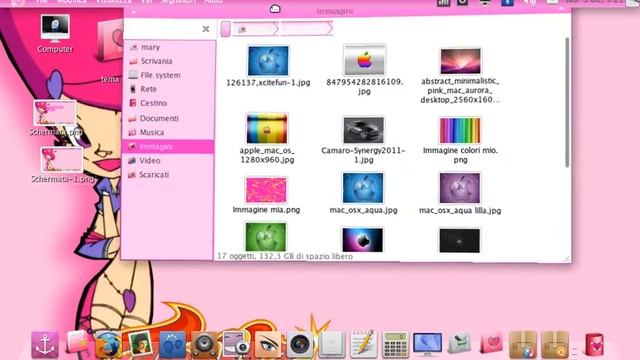Click status text "17 oggetti, 132,3 GB di spazio libero"

285,256
